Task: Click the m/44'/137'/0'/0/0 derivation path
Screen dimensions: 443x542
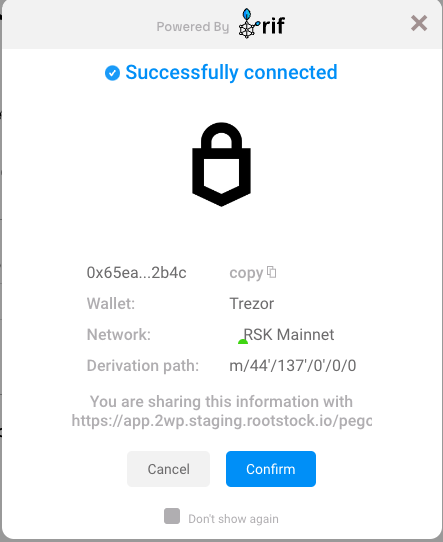Action: pos(293,366)
